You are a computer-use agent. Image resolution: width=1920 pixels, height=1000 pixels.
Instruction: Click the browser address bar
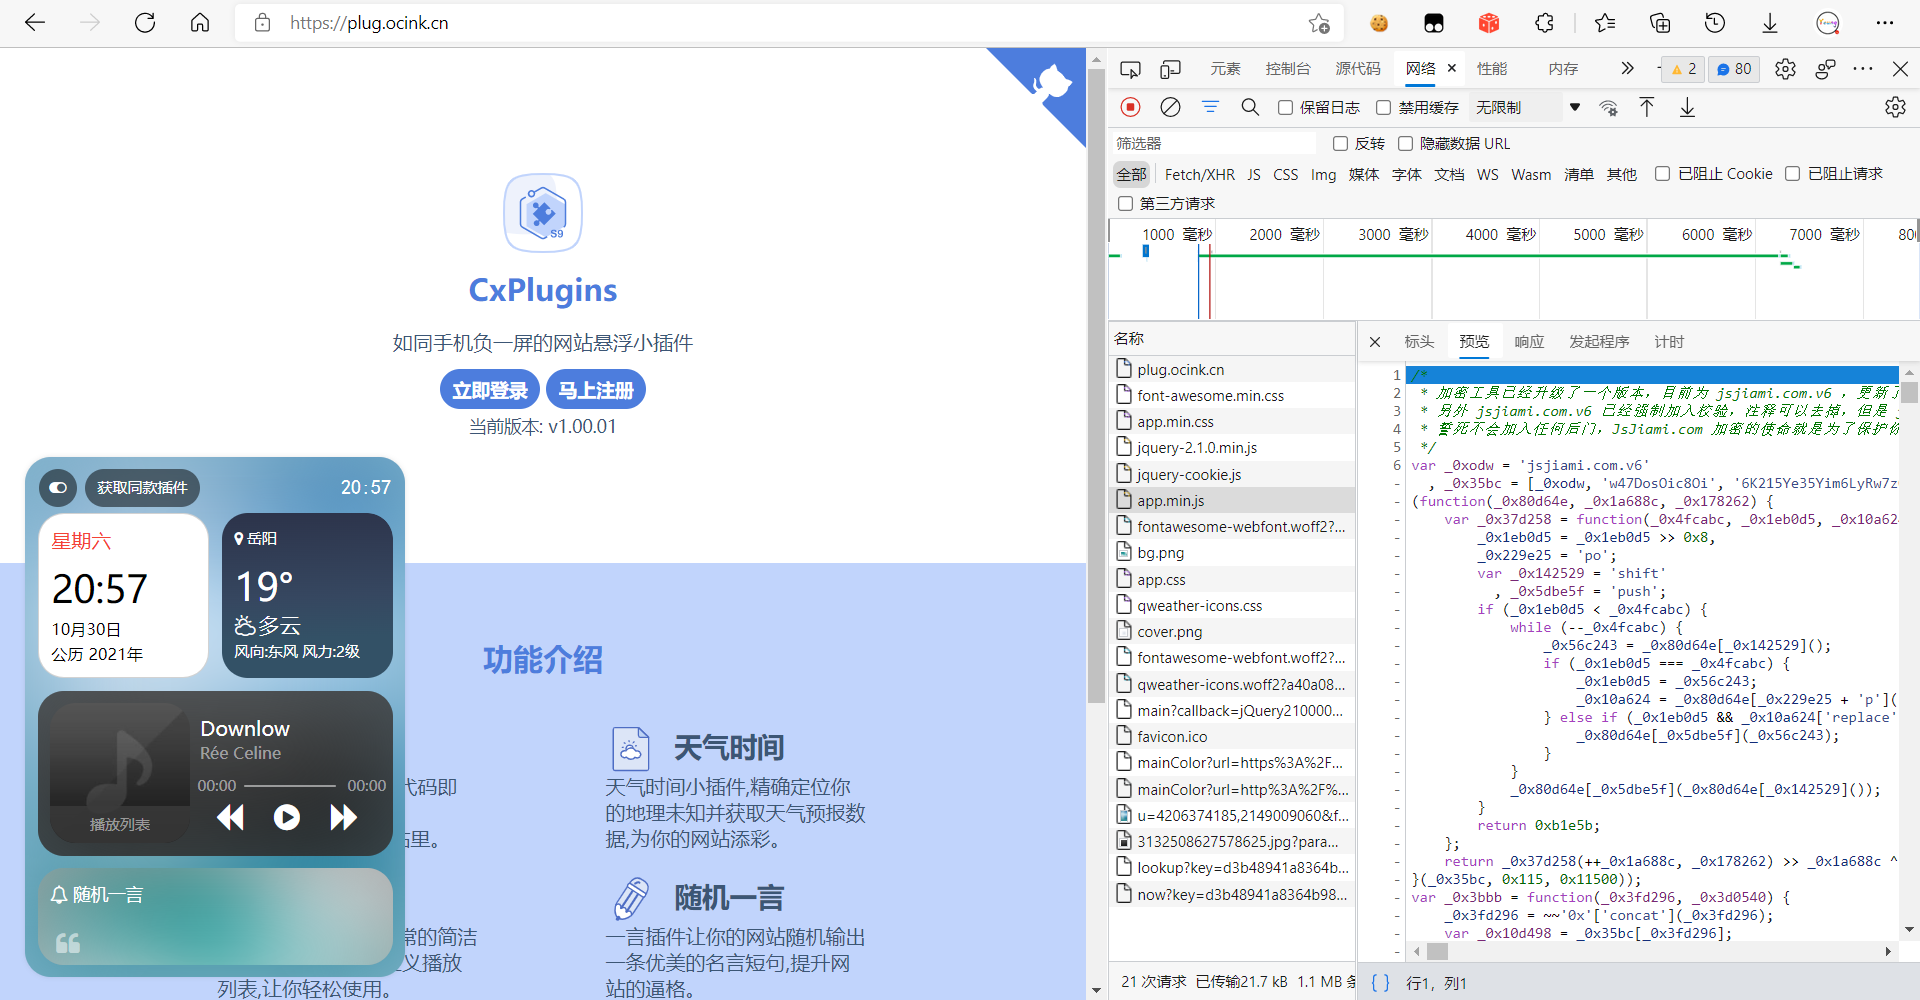(x=790, y=23)
